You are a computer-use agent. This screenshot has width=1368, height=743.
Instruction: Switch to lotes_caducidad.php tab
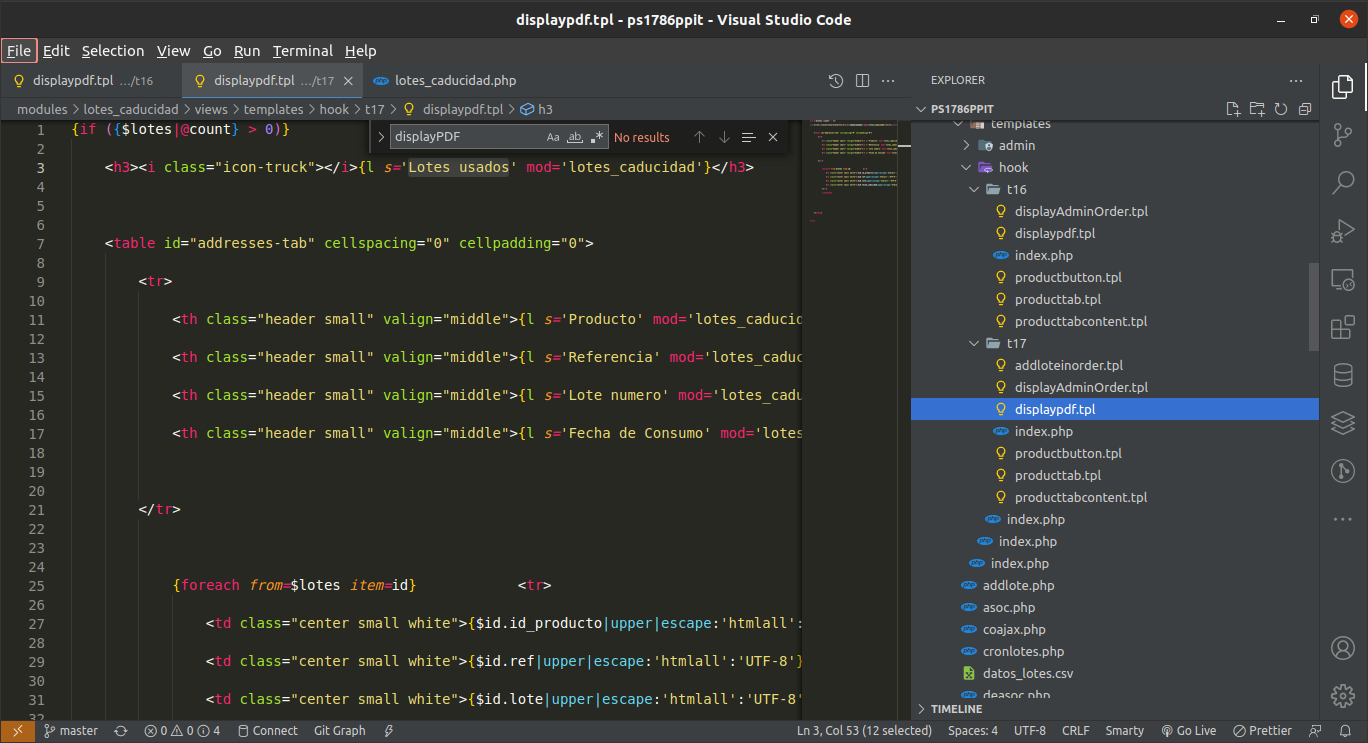click(455, 81)
